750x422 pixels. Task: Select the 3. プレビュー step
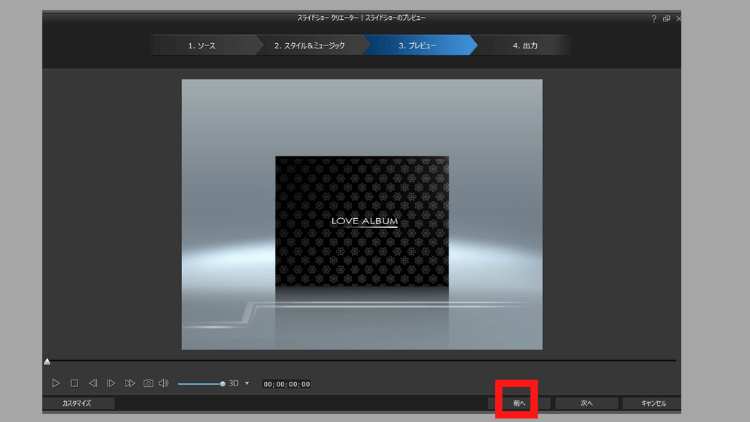(x=417, y=46)
